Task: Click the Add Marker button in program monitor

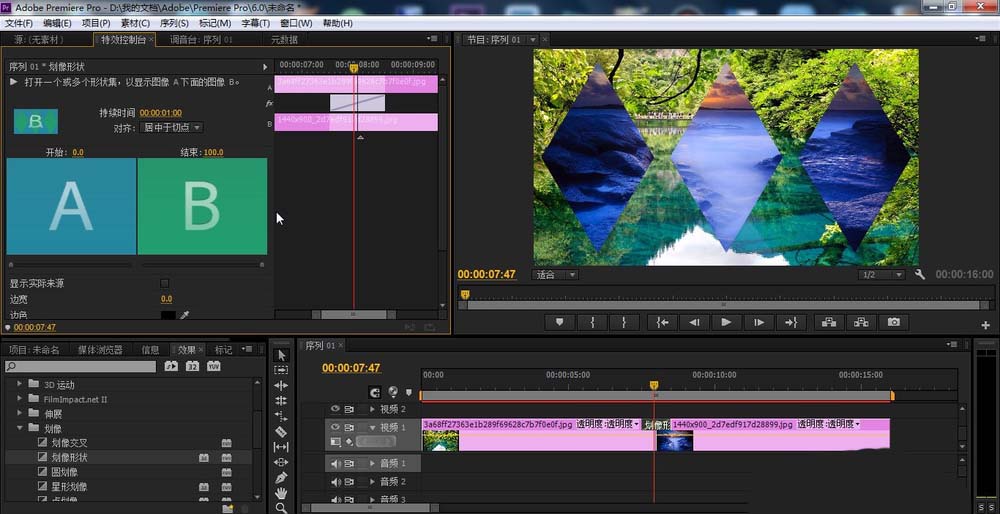Action: tap(559, 322)
